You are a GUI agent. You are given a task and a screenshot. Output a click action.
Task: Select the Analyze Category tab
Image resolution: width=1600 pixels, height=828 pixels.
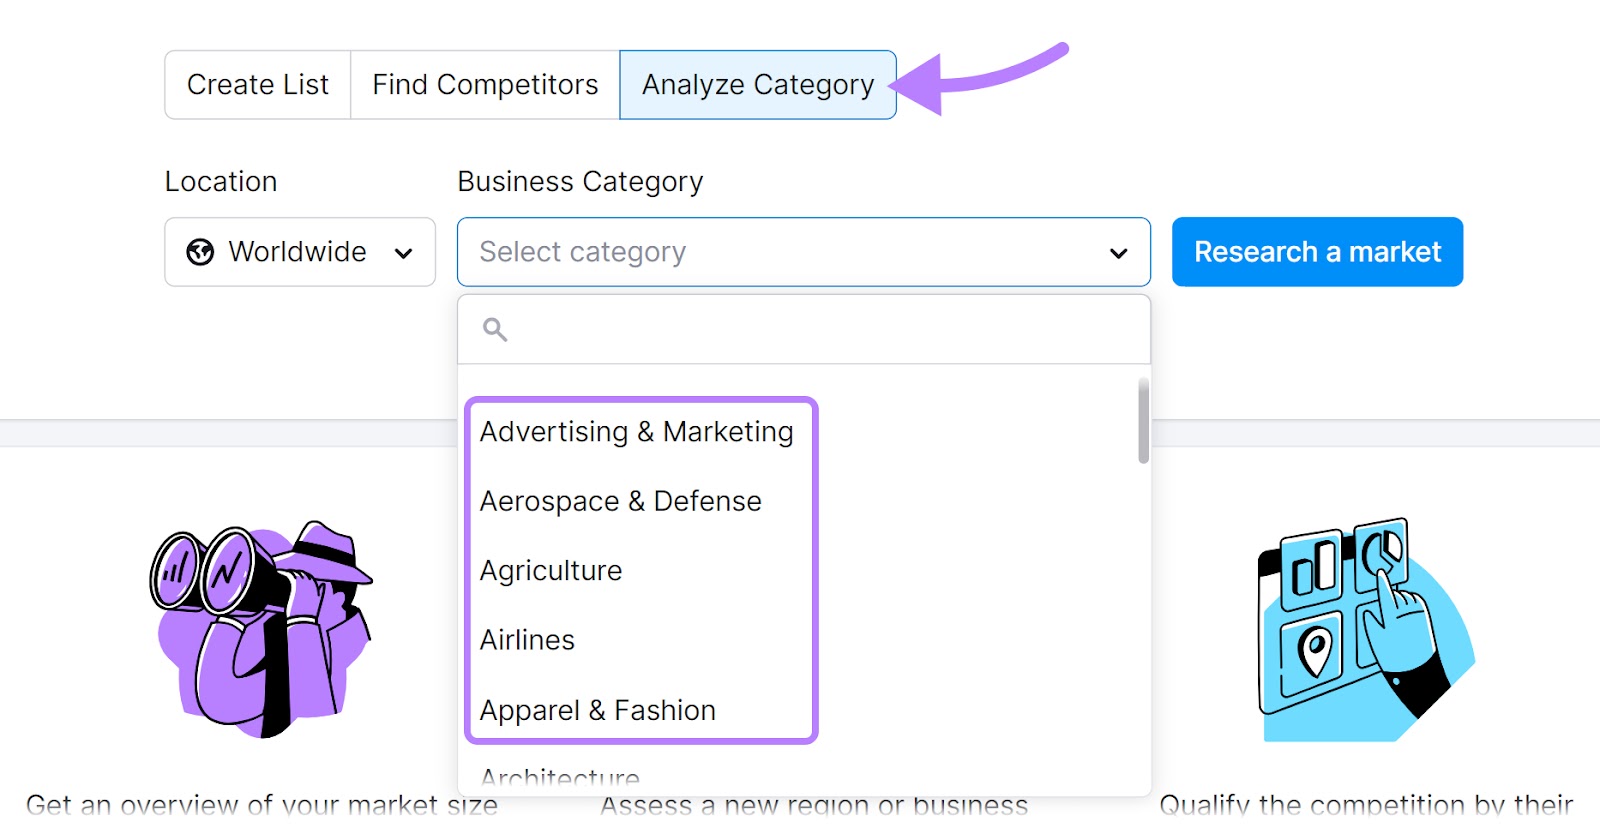coord(757,85)
